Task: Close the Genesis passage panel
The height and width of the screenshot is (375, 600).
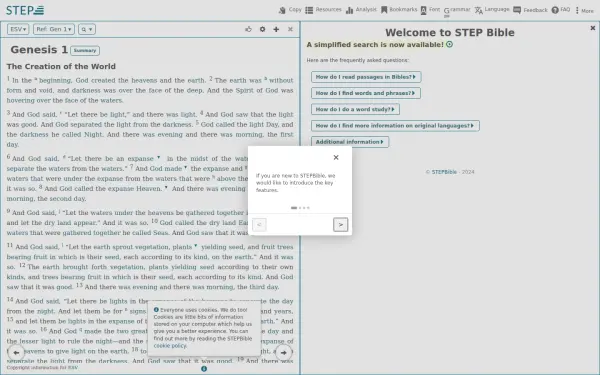Action: point(290,29)
